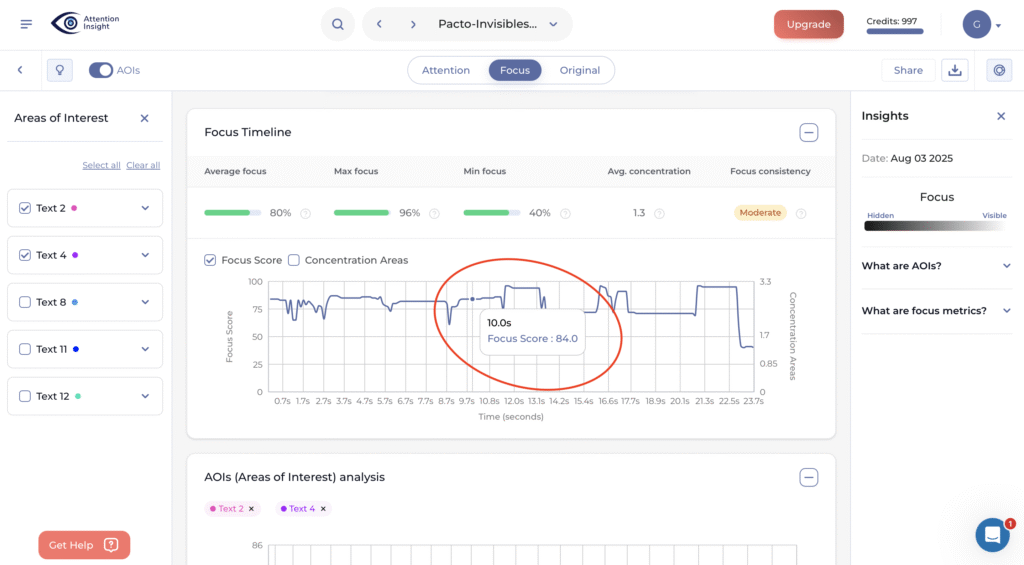Toggle the AOIs switch
The image size is (1024, 565).
101,70
